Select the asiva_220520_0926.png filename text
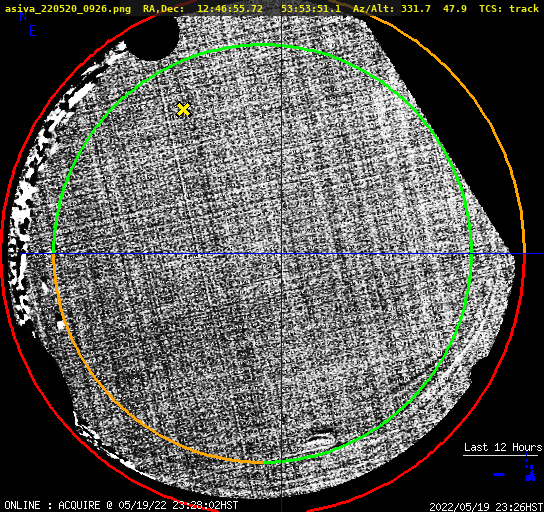This screenshot has width=544, height=512. 68,9
